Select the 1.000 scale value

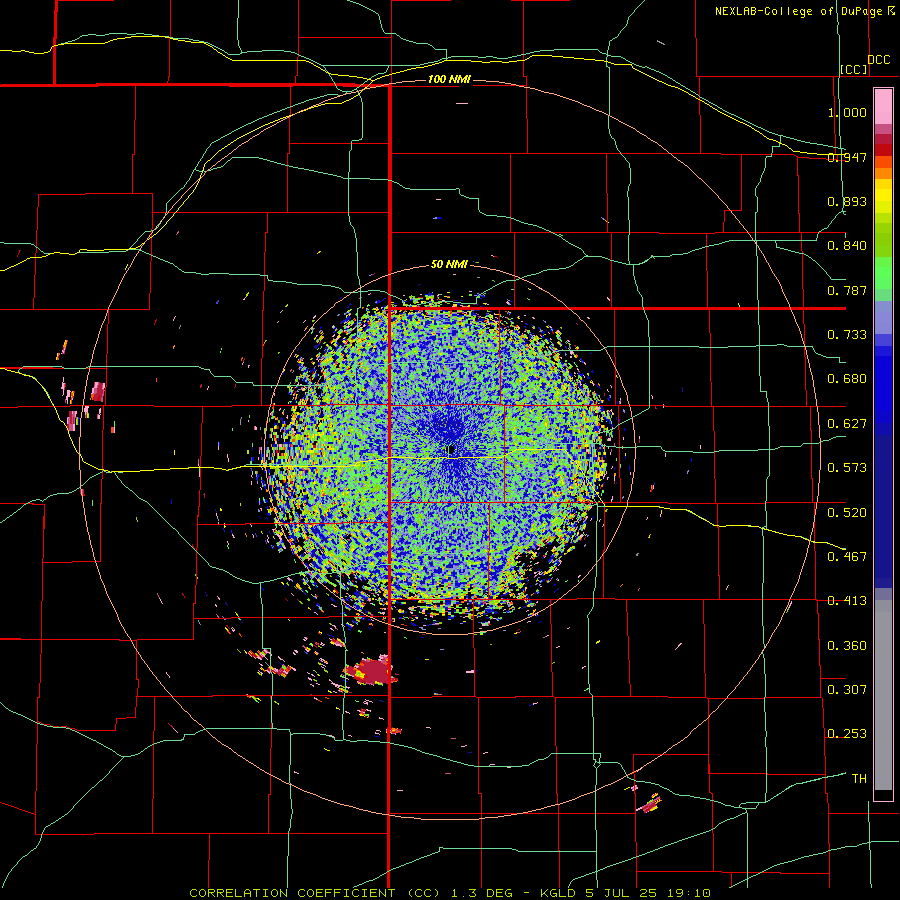(x=847, y=112)
